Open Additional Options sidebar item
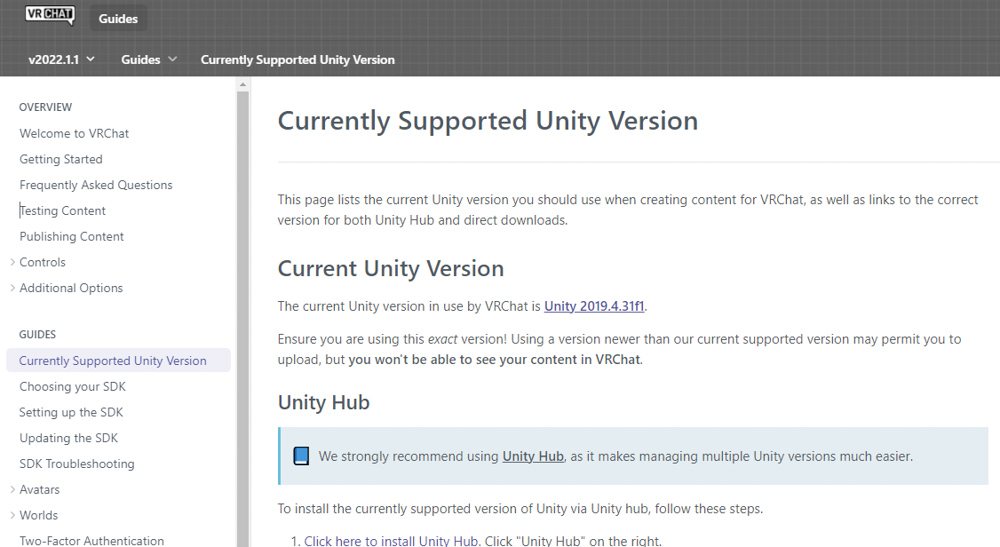This screenshot has width=1000, height=547. point(71,288)
